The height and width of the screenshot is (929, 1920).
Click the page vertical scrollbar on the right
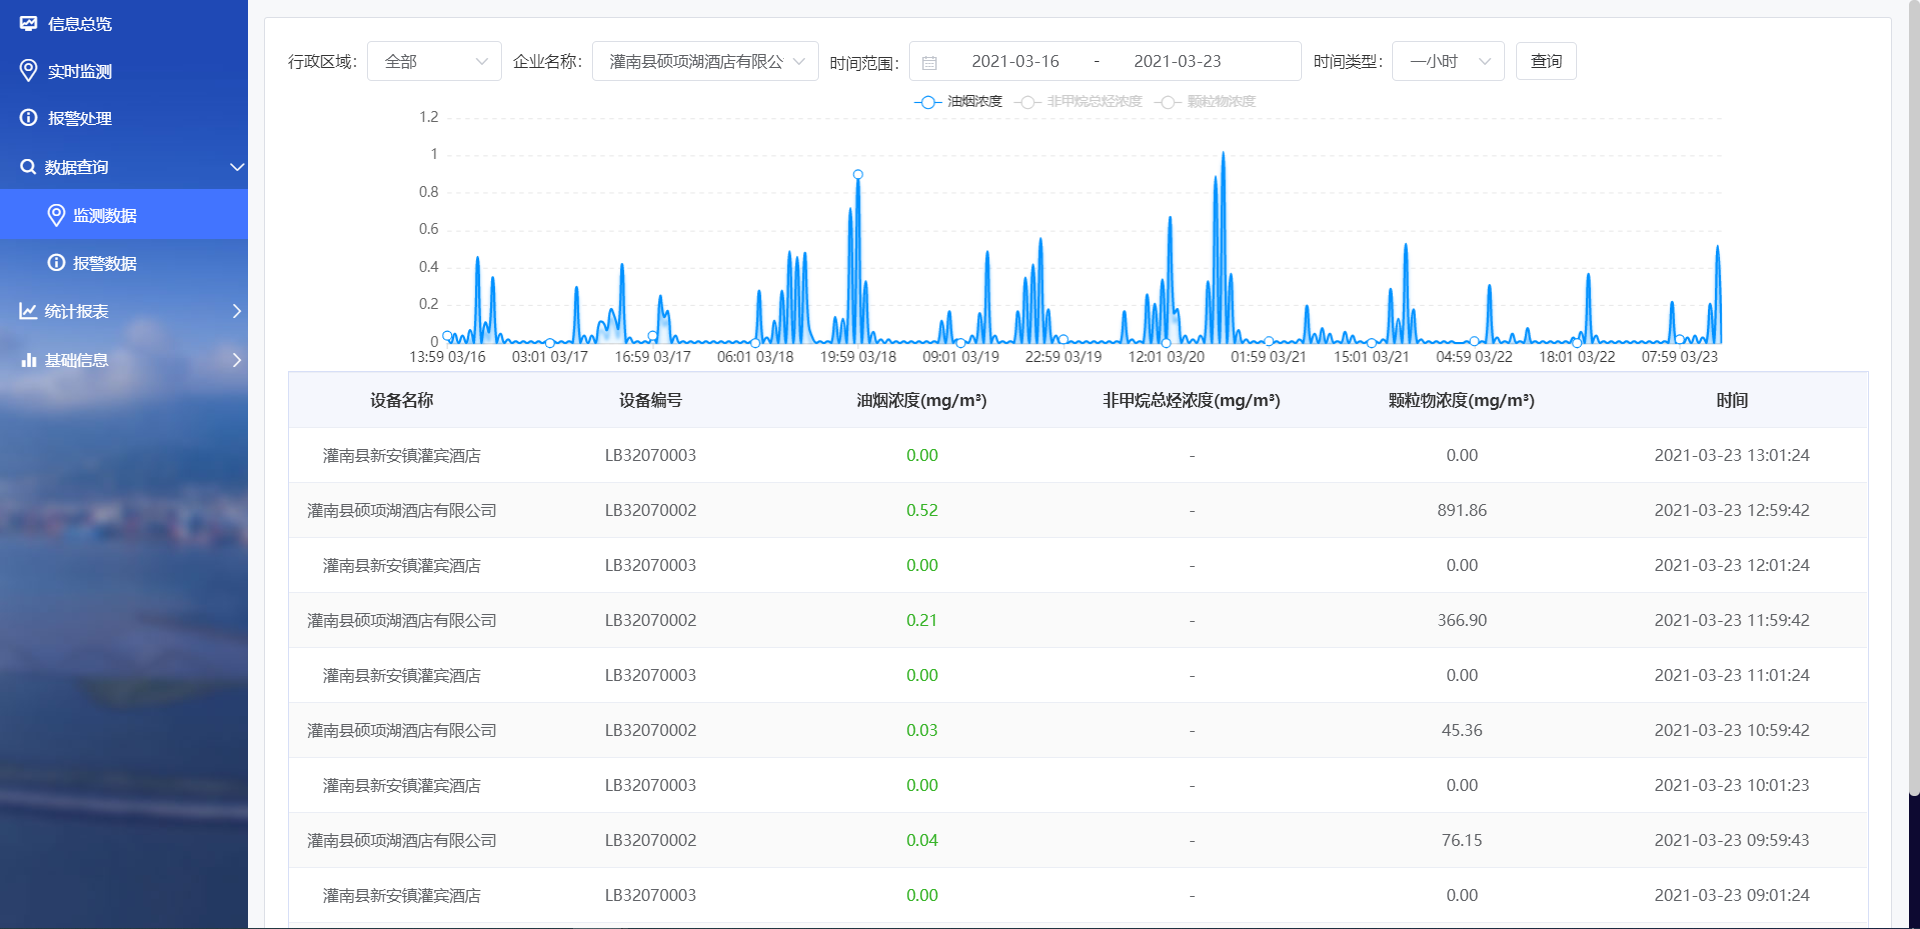(1913, 400)
